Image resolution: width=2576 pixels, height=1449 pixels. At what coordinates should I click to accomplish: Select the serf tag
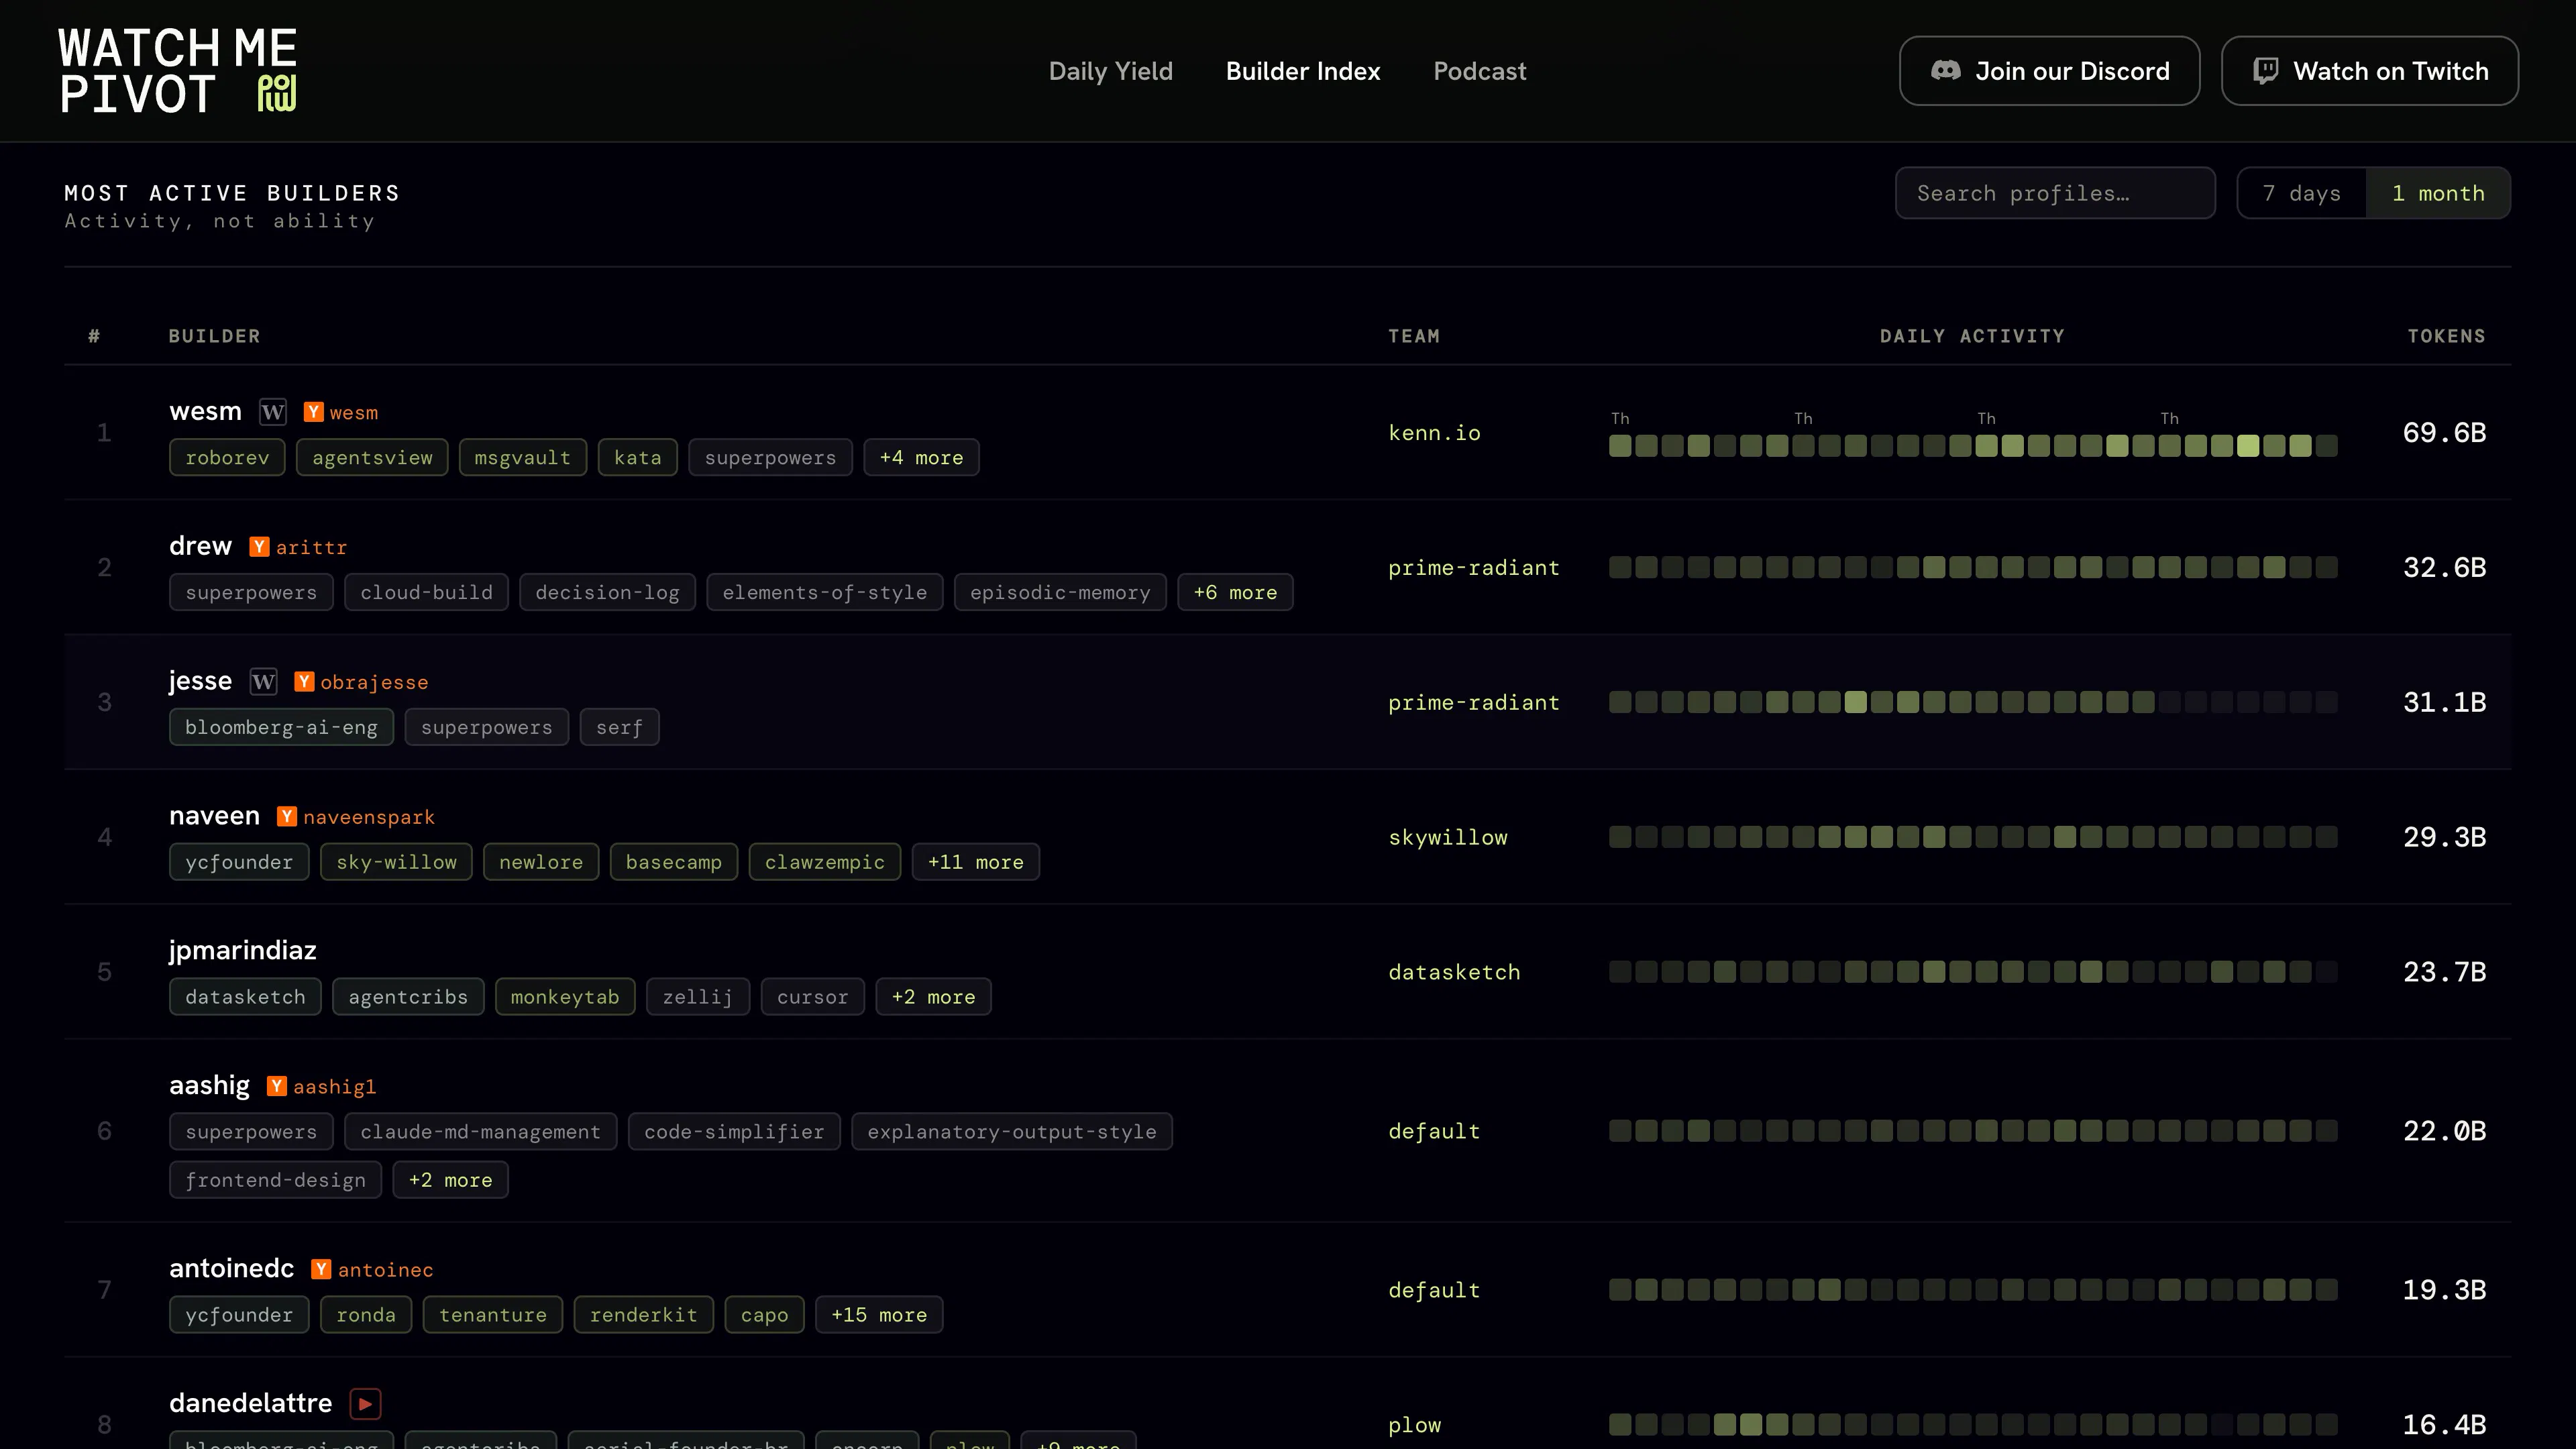(x=619, y=728)
